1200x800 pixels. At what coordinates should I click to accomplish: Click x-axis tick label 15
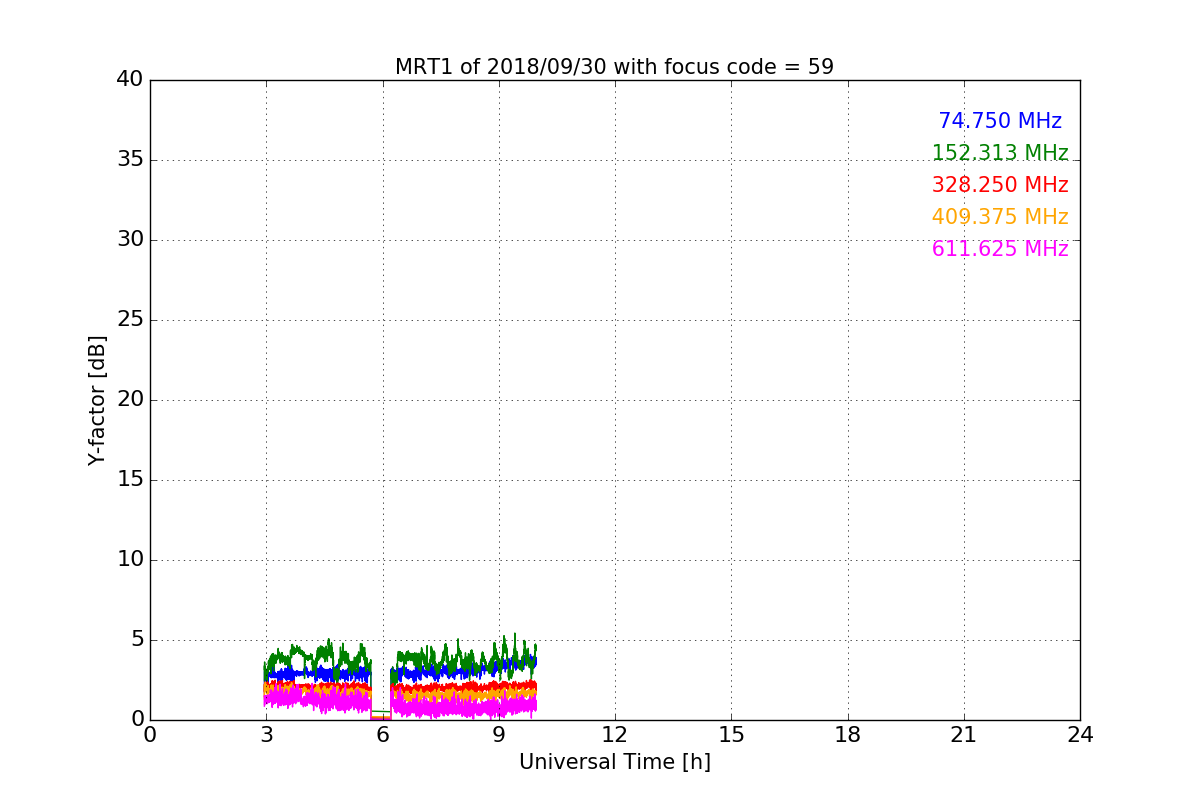coord(731,736)
